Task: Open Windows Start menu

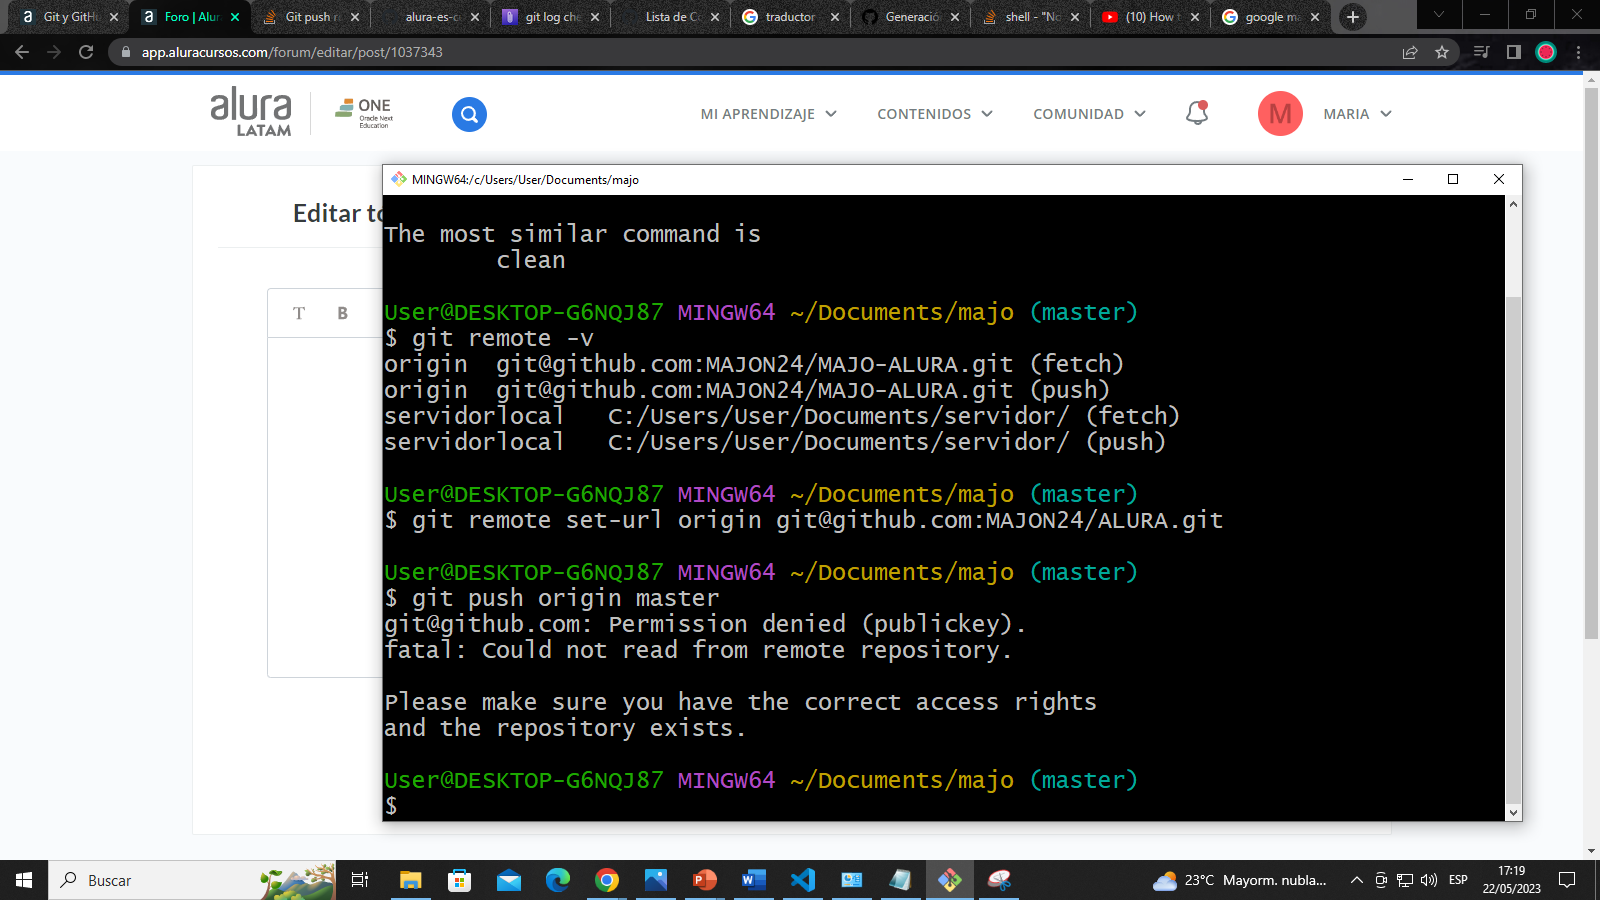Action: click(24, 880)
